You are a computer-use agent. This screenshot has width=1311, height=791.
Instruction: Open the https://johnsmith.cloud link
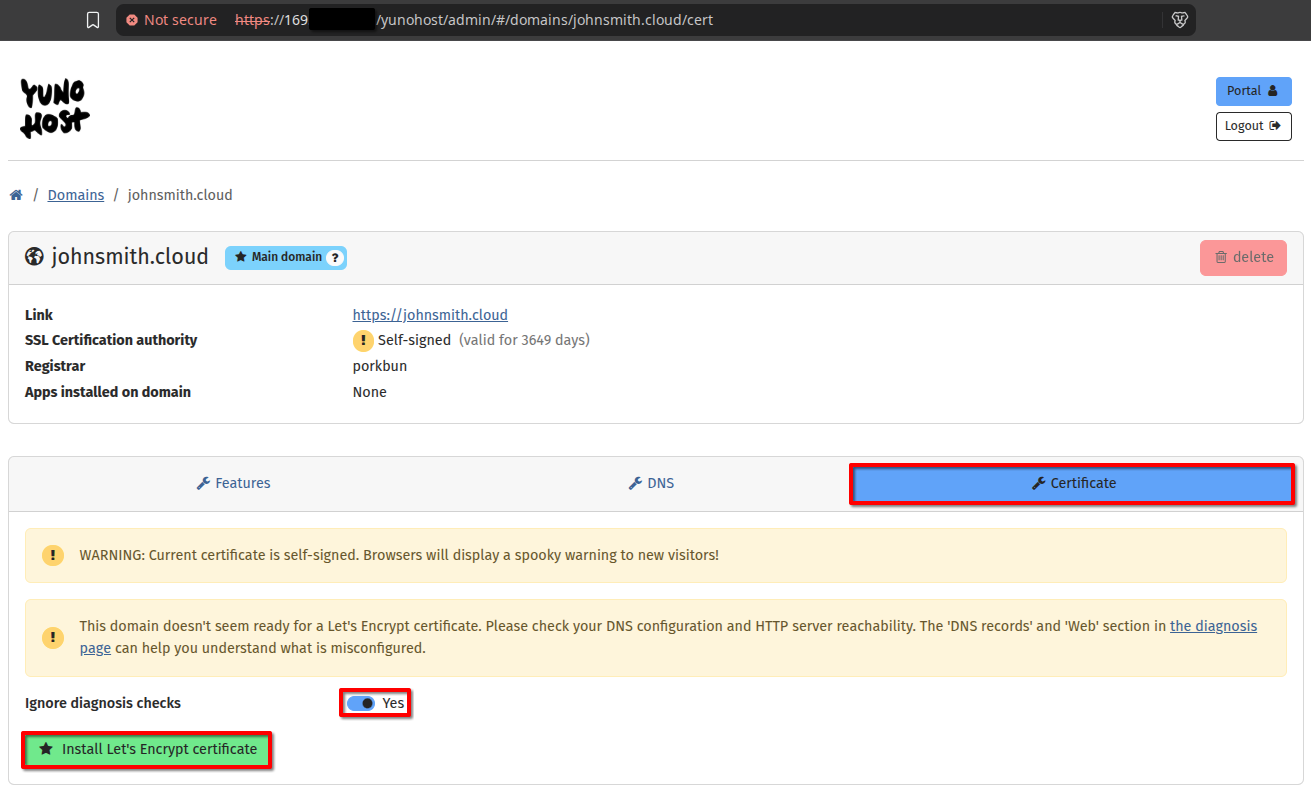click(x=430, y=315)
